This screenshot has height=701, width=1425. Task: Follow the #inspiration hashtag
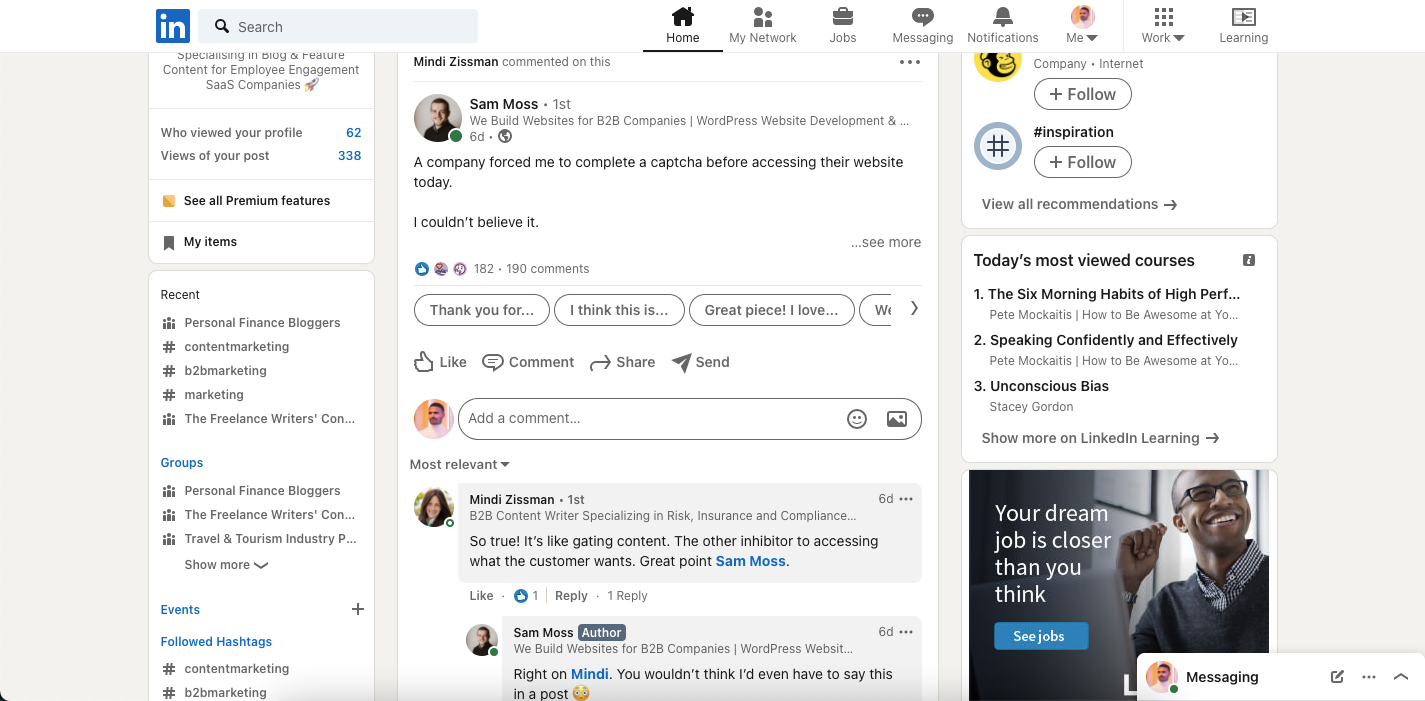click(1082, 161)
